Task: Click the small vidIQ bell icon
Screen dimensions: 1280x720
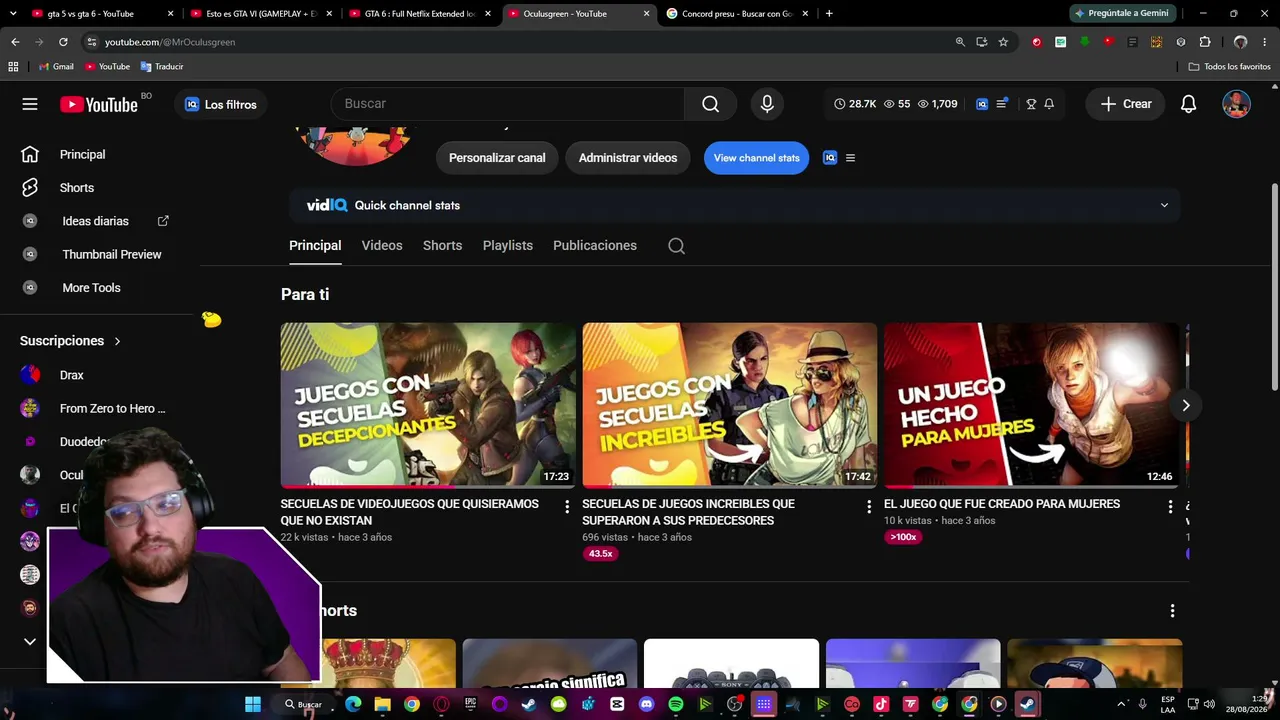Action: (x=1049, y=104)
